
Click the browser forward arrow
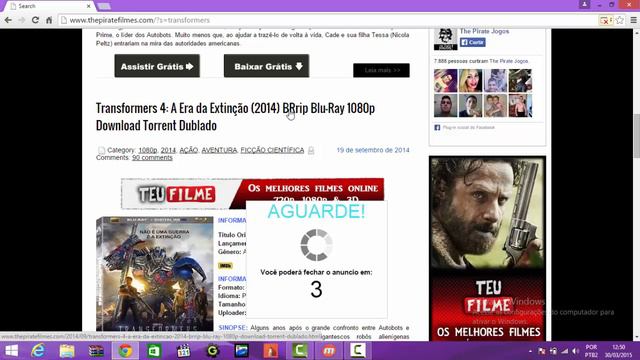(x=22, y=20)
